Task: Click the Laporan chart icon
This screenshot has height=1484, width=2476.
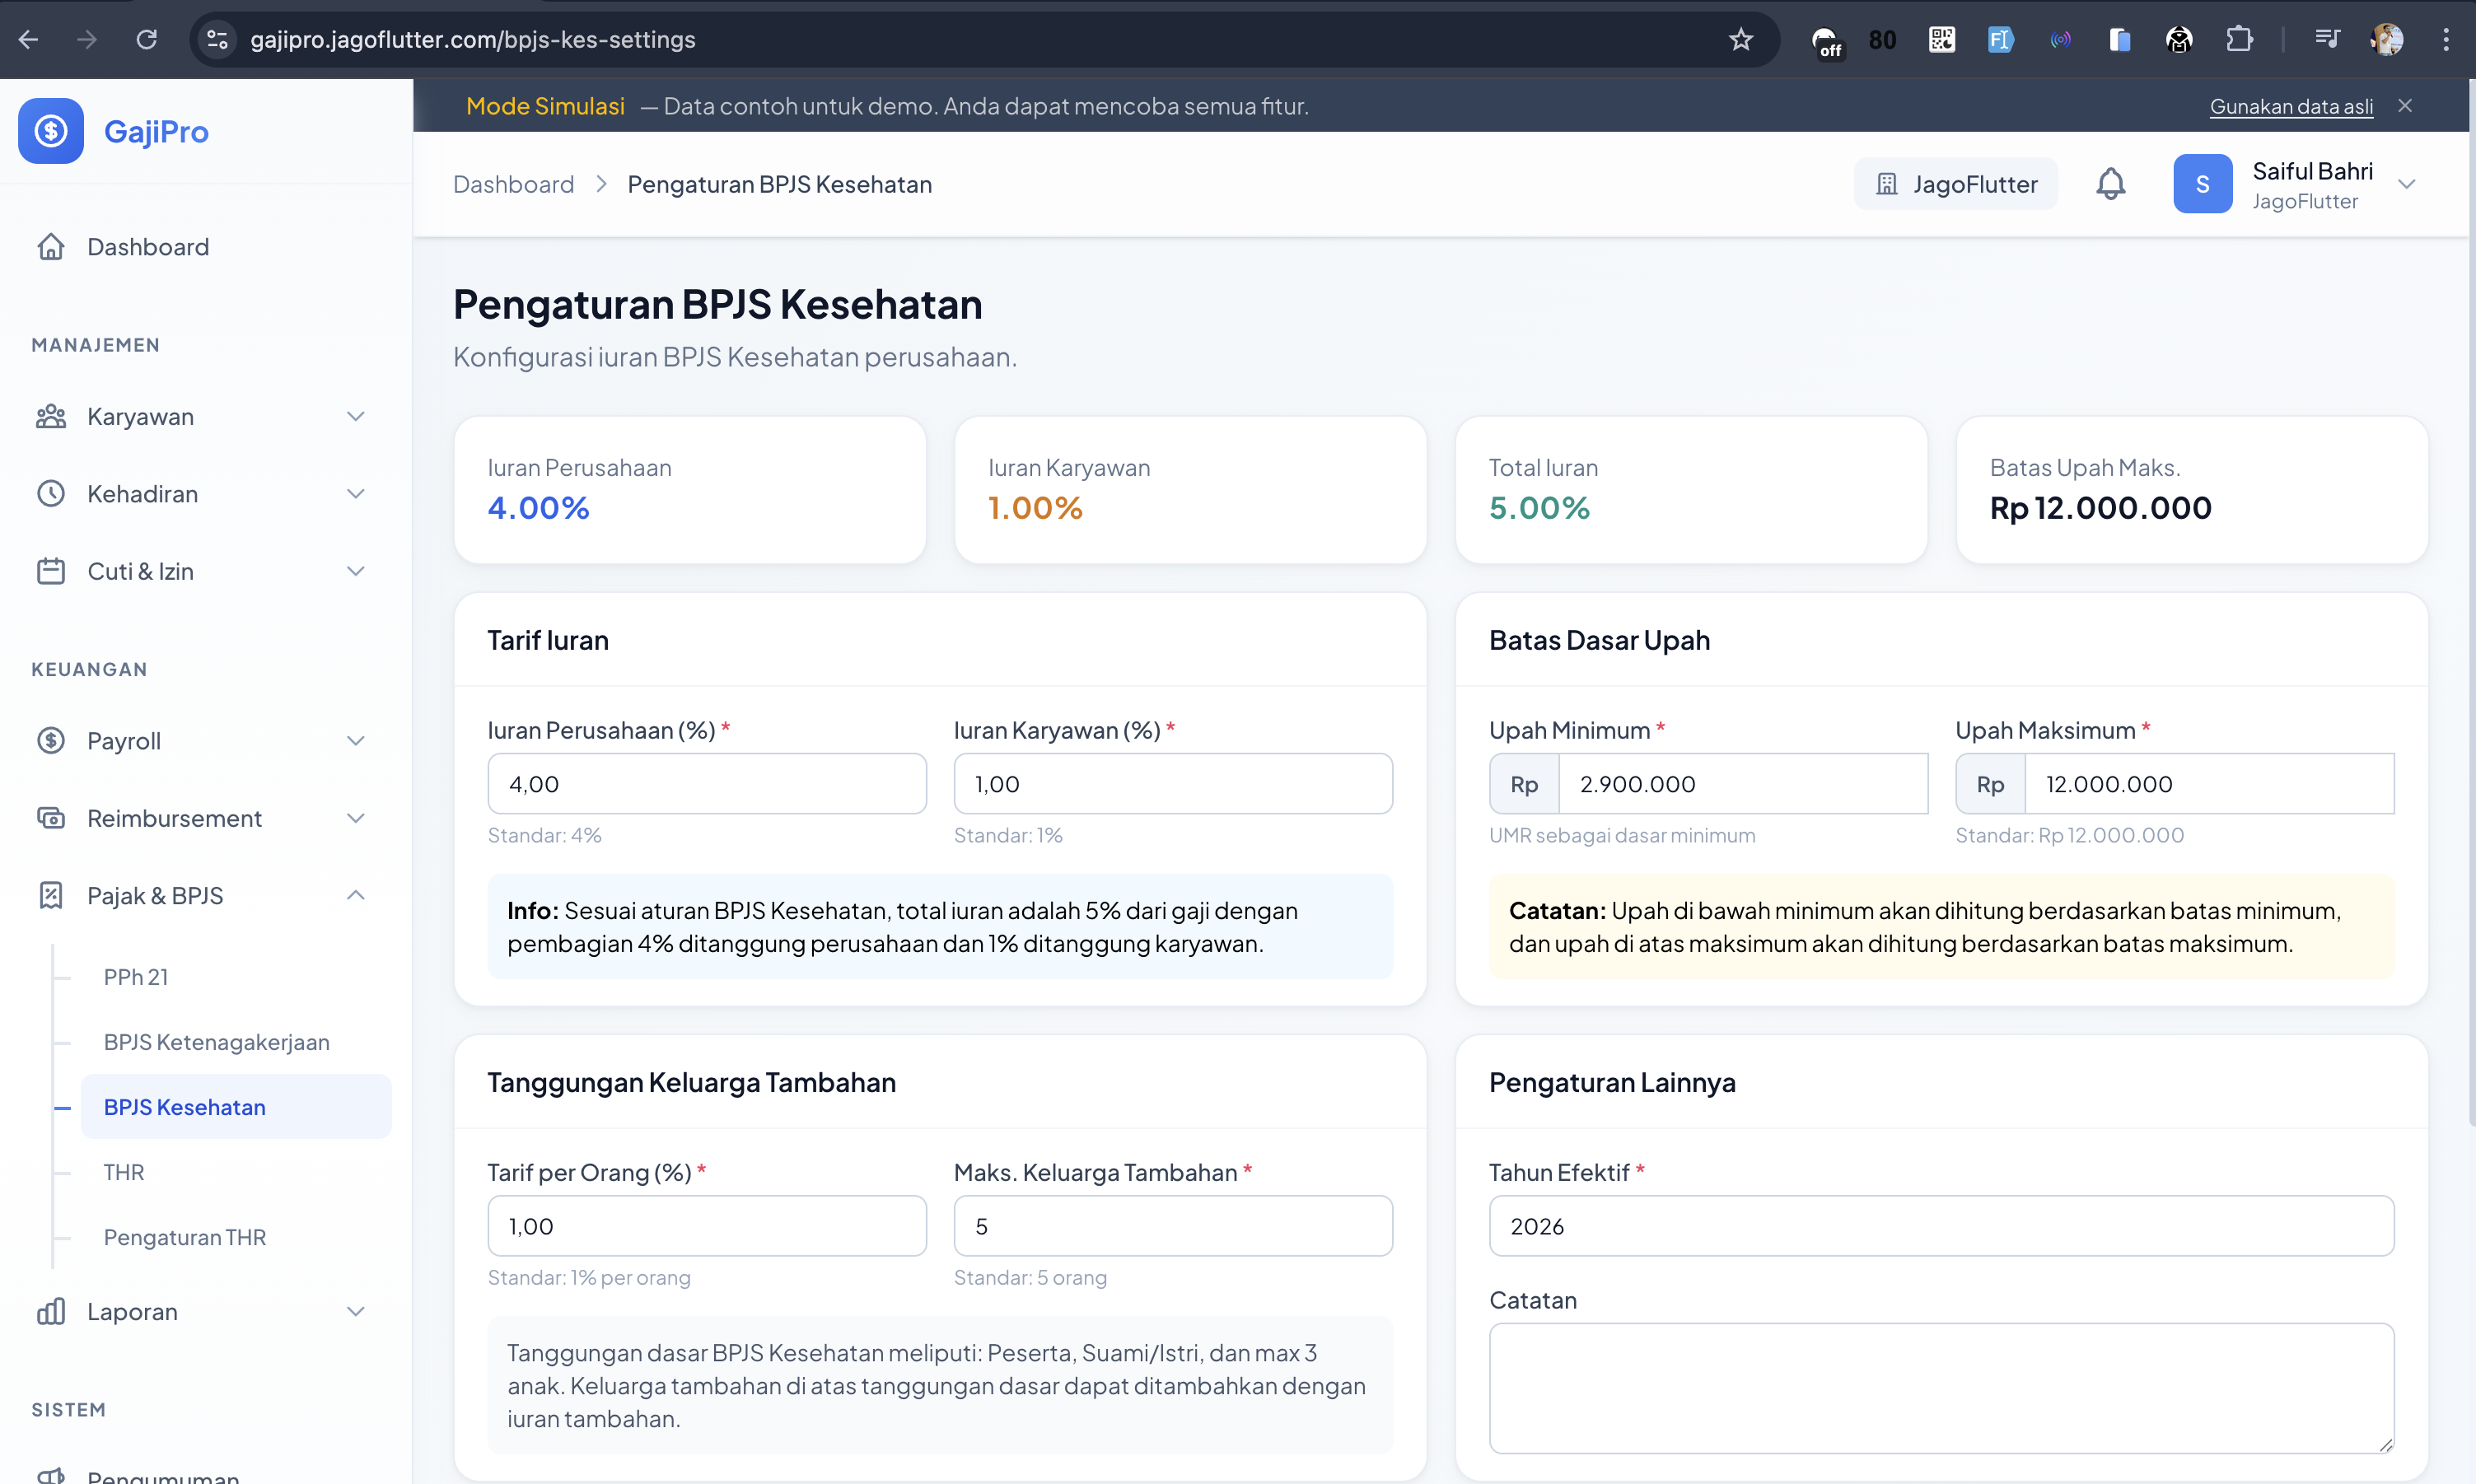Action: coord(50,1311)
